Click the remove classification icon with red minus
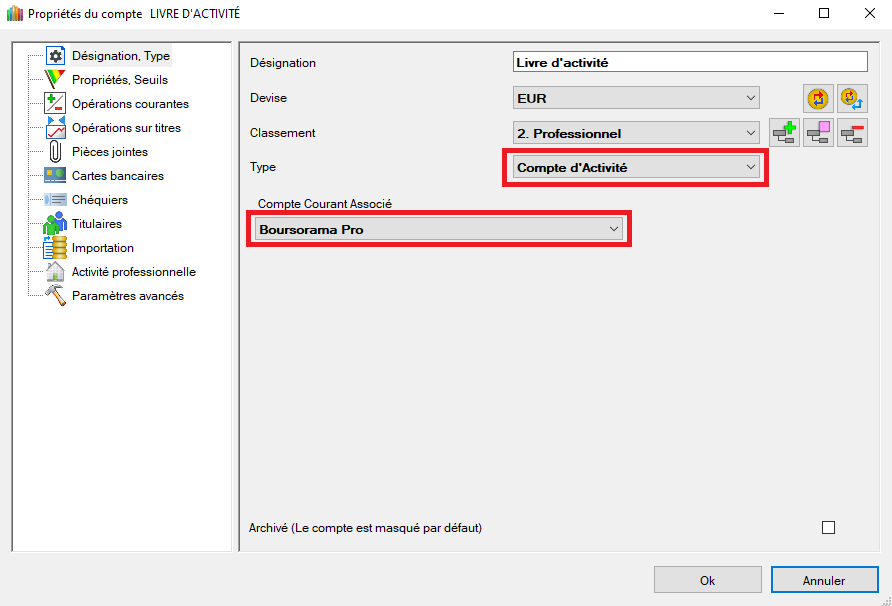Viewport: 892px width, 606px height. pos(852,133)
